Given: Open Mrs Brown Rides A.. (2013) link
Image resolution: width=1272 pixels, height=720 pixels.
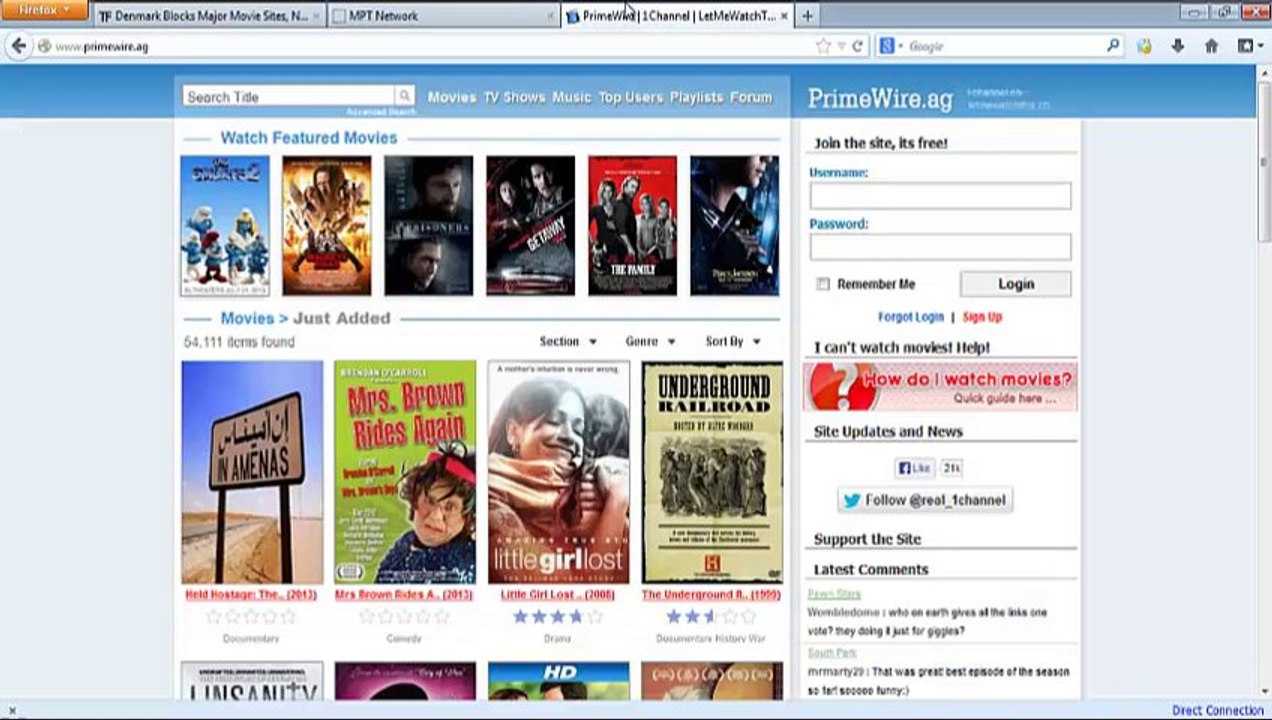Looking at the screenshot, I should coord(404,594).
